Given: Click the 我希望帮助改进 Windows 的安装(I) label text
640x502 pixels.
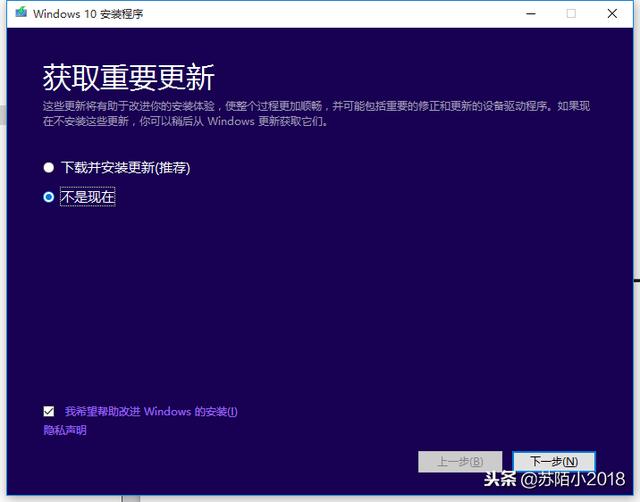Looking at the screenshot, I should coord(151,411).
